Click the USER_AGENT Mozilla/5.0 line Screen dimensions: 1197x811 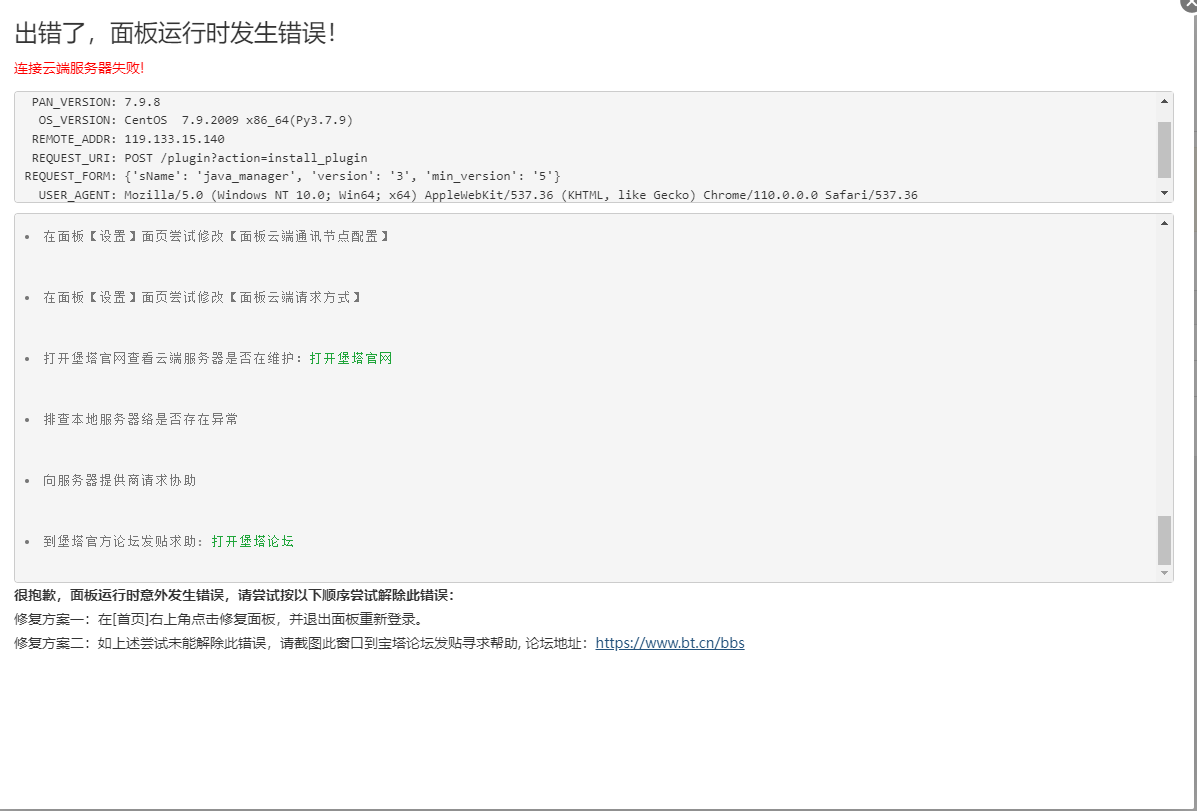[478, 195]
